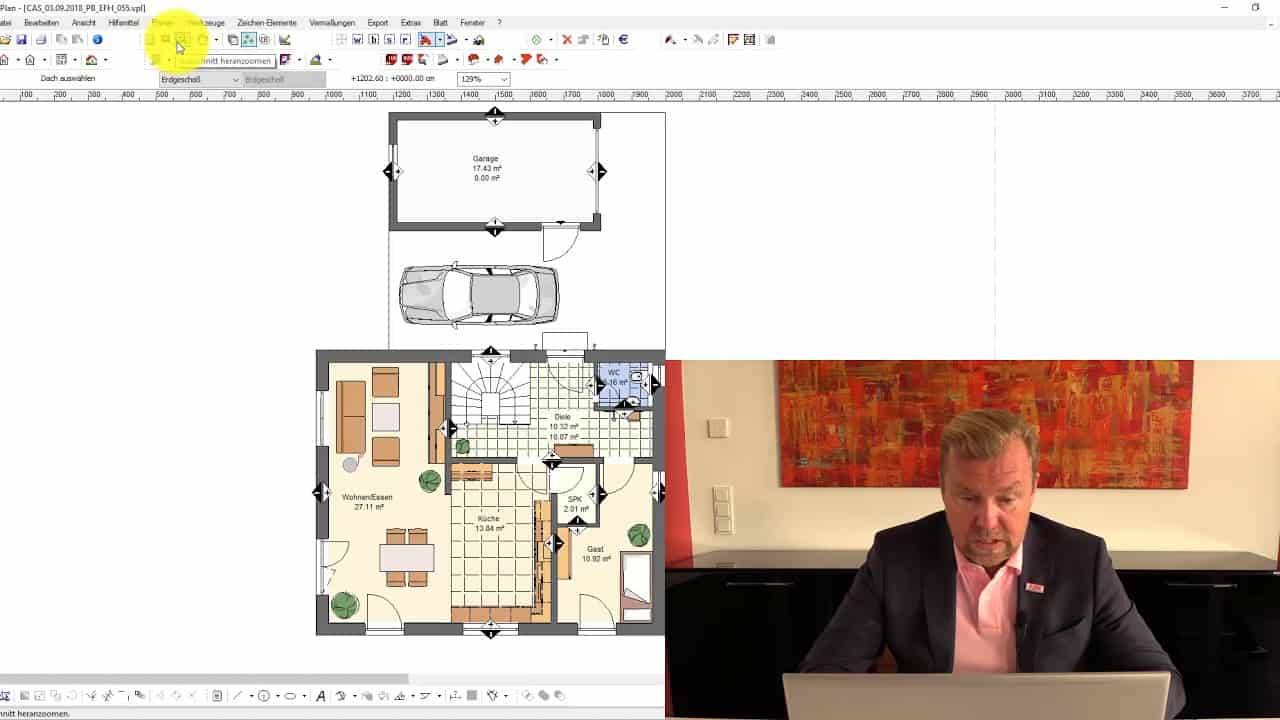This screenshot has width=1280, height=720.
Task: Open the Hilfsmittel menu
Action: pos(123,22)
